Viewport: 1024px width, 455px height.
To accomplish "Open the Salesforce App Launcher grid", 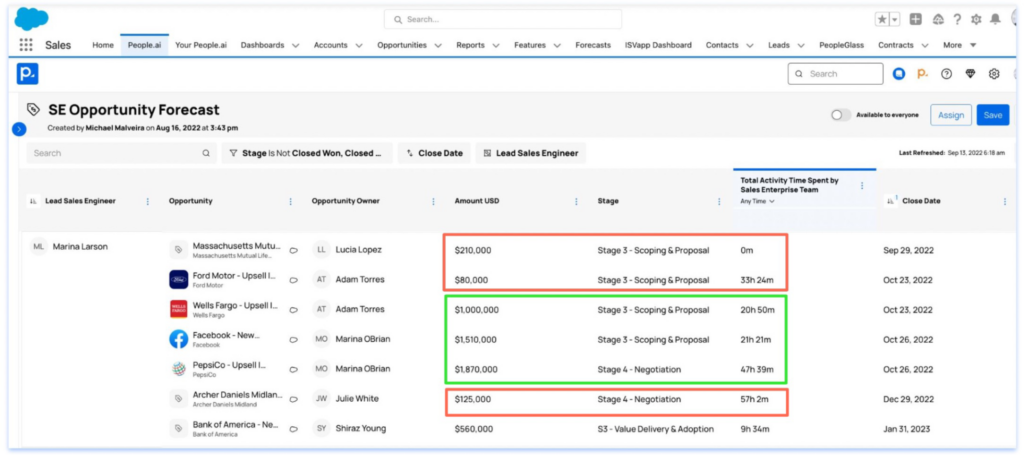I will tap(26, 45).
